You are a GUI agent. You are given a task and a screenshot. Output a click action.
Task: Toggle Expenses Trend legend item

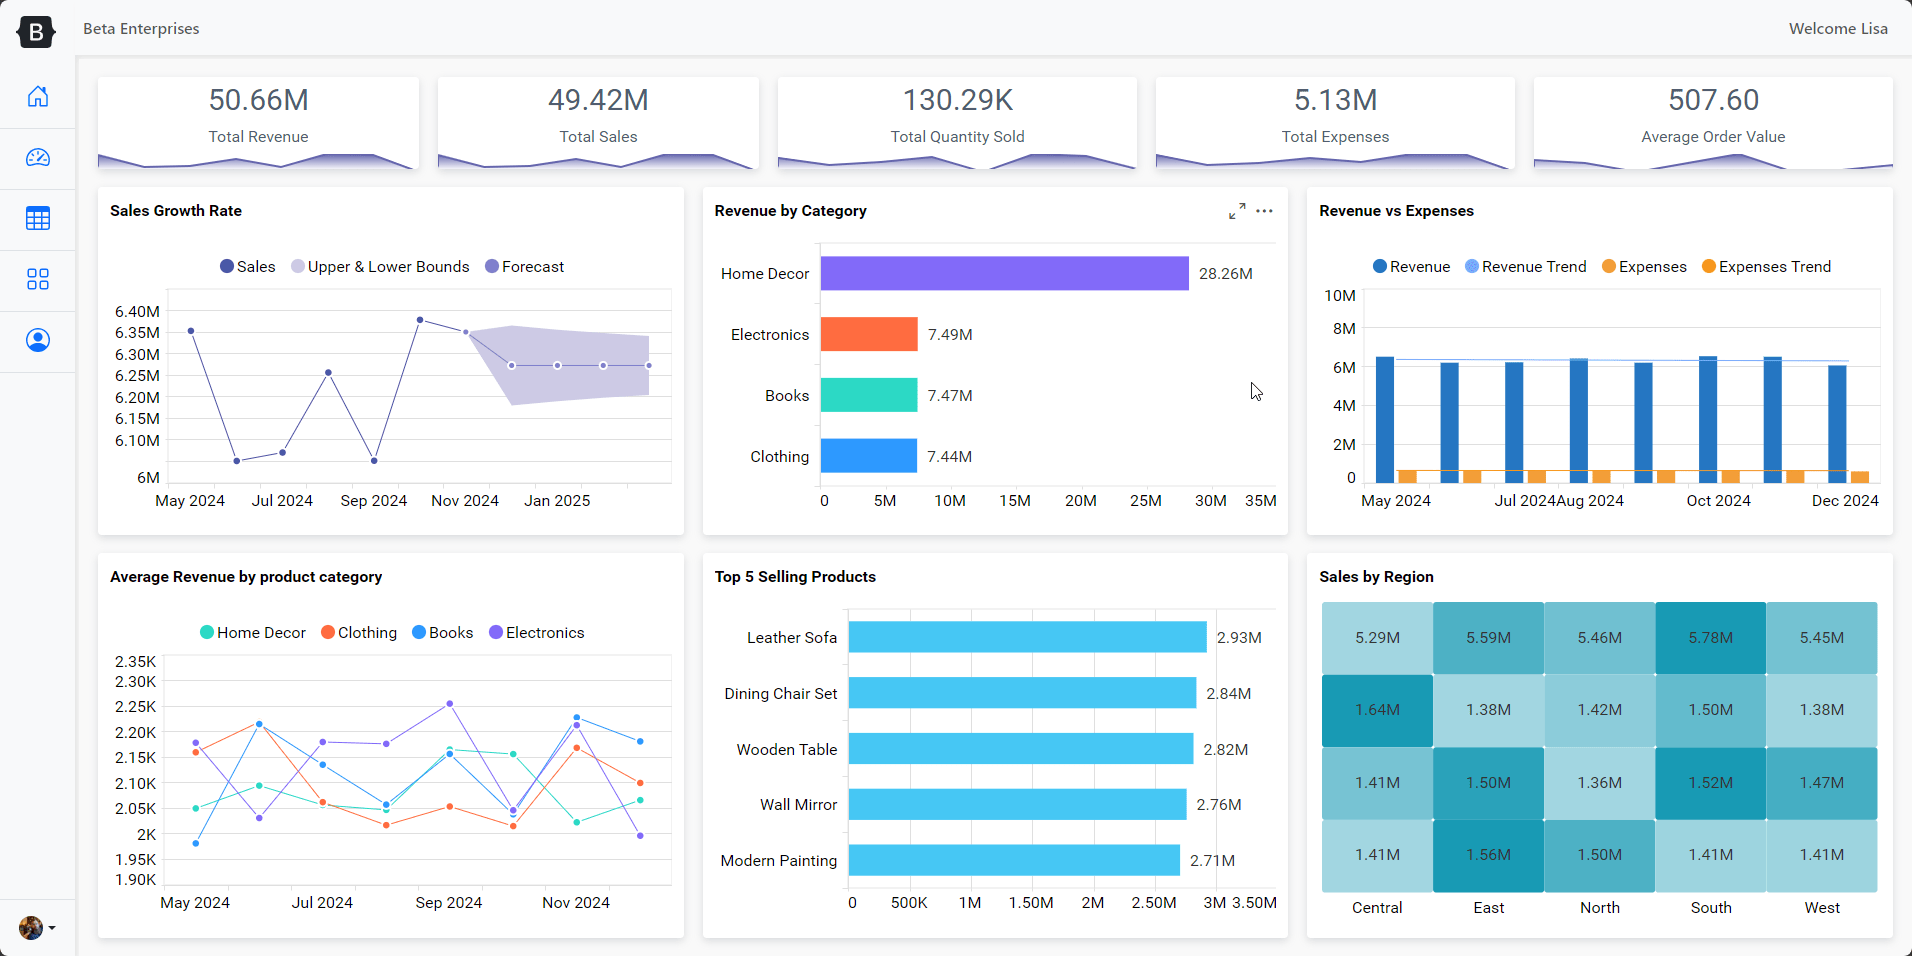(1766, 267)
